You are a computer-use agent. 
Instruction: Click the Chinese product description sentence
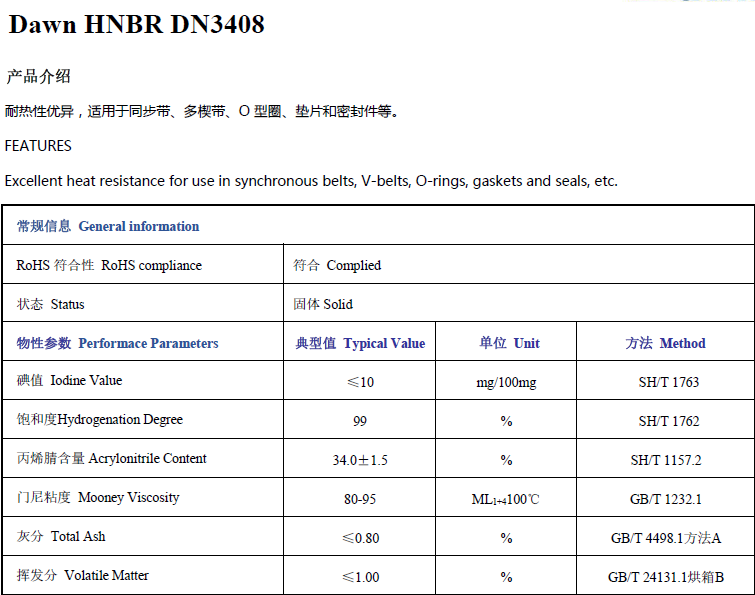coord(202,112)
